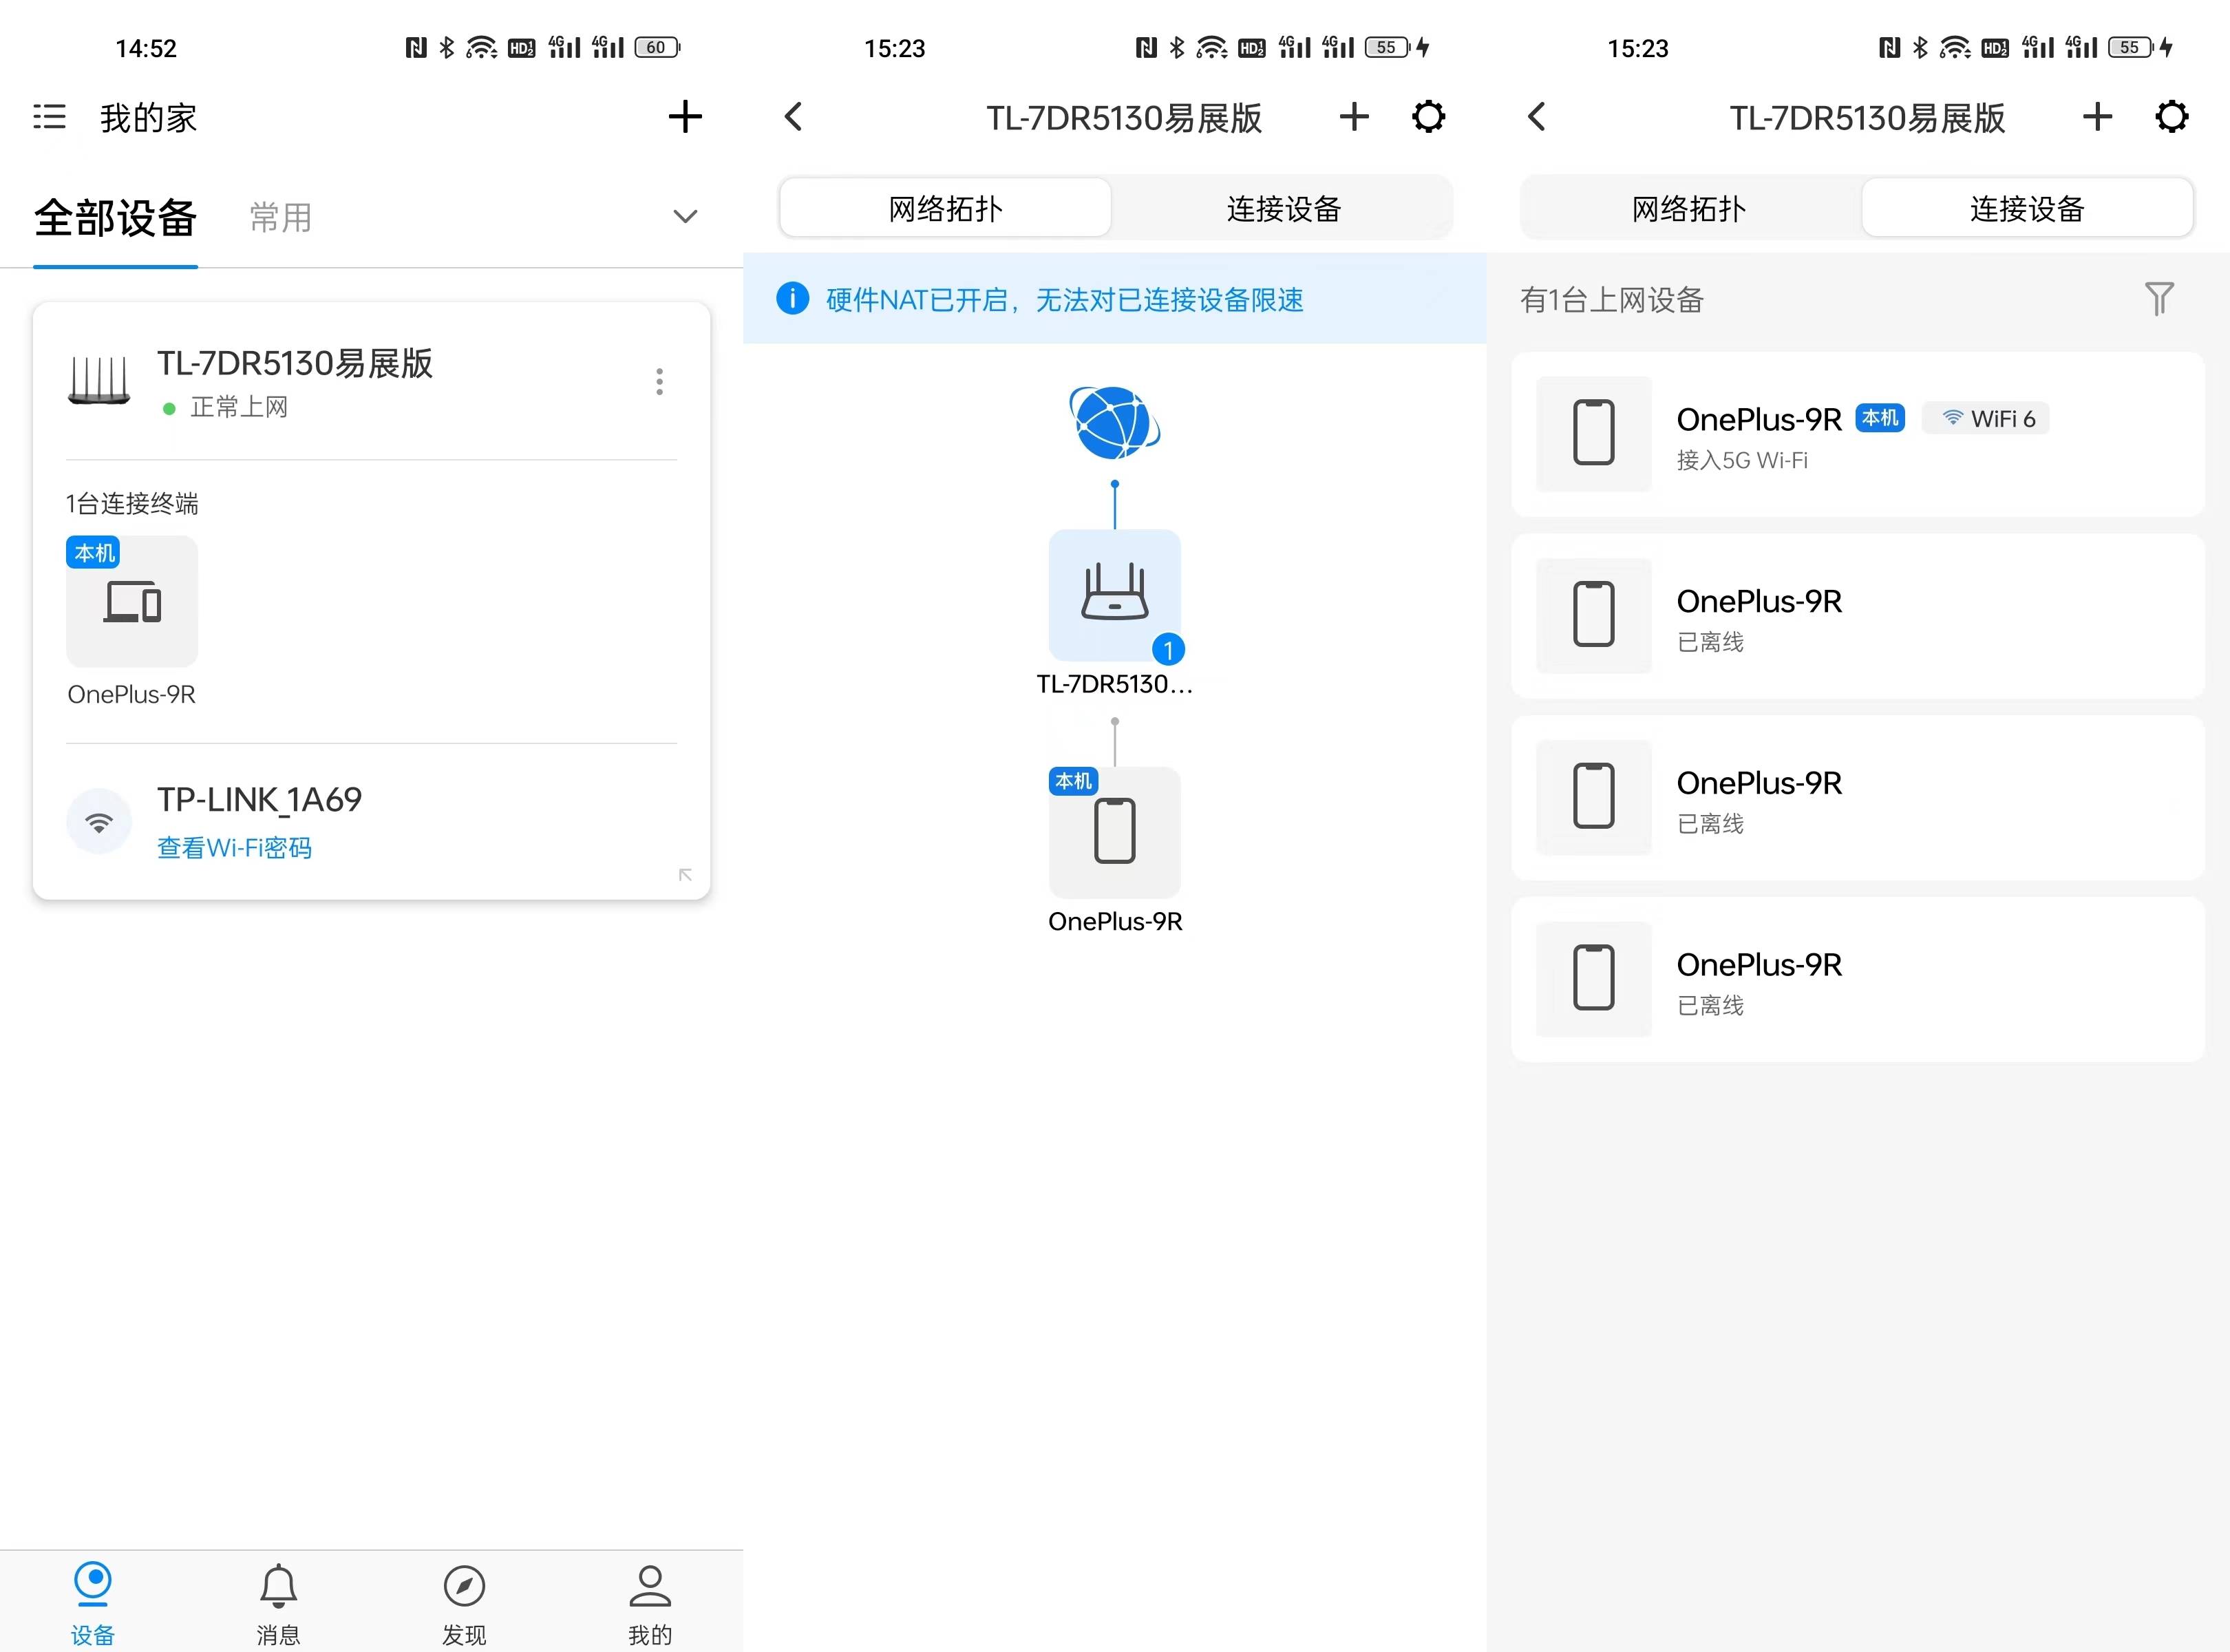The image size is (2230, 1652).
Task: Open settings gear on topology screen
Action: (1428, 117)
